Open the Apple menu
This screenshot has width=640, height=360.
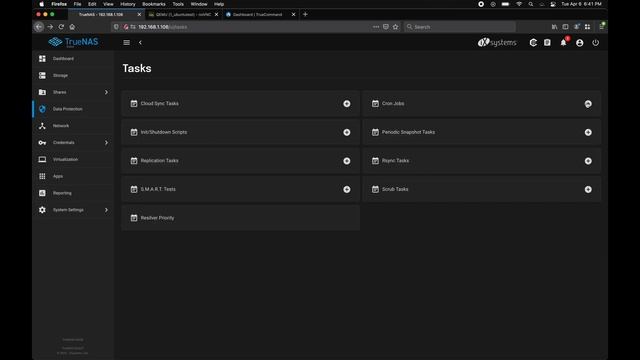point(41,4)
